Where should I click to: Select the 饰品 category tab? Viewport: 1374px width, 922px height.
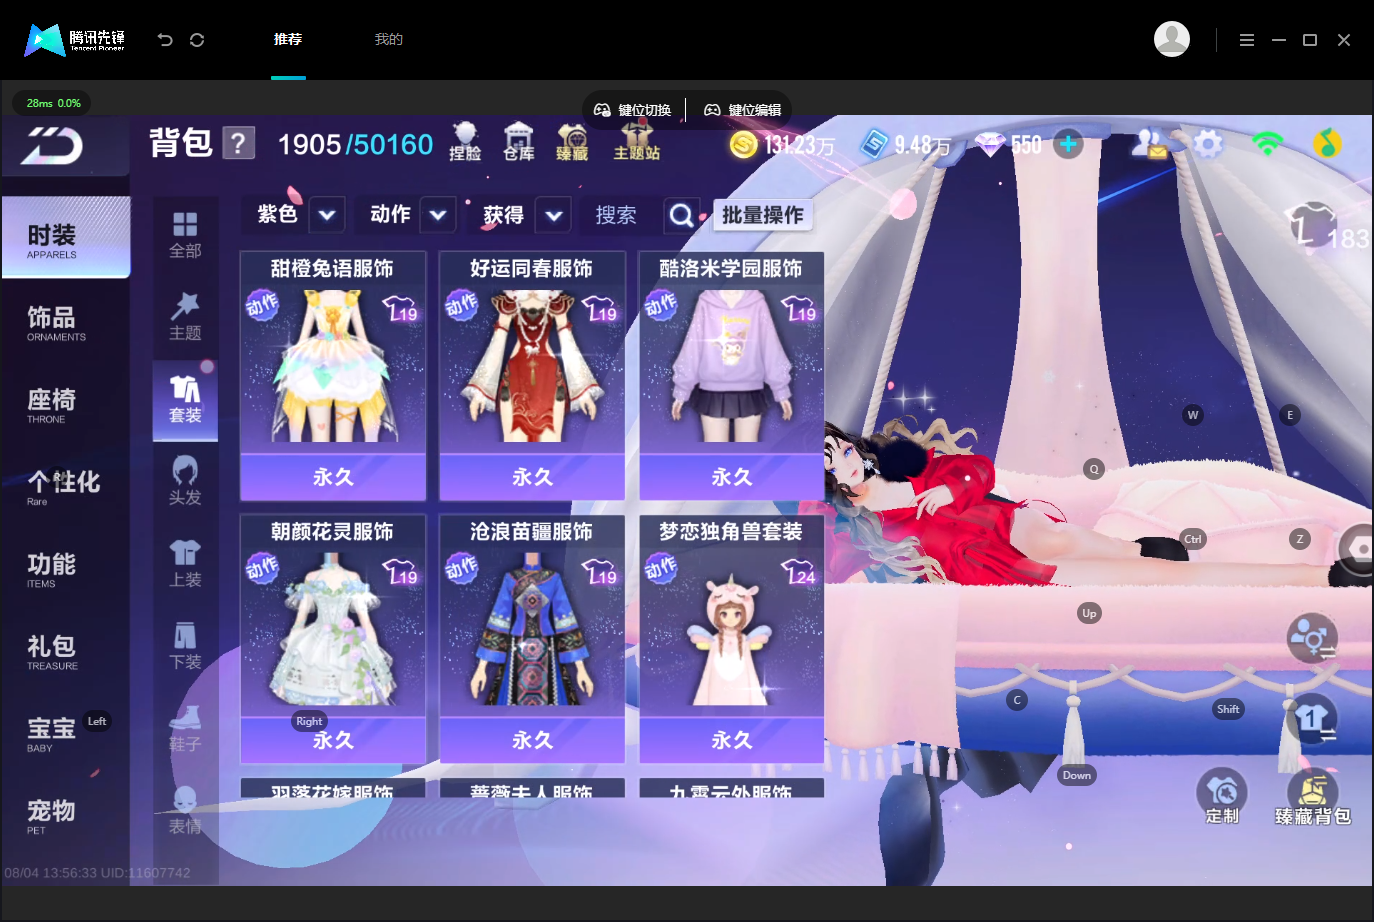point(66,322)
